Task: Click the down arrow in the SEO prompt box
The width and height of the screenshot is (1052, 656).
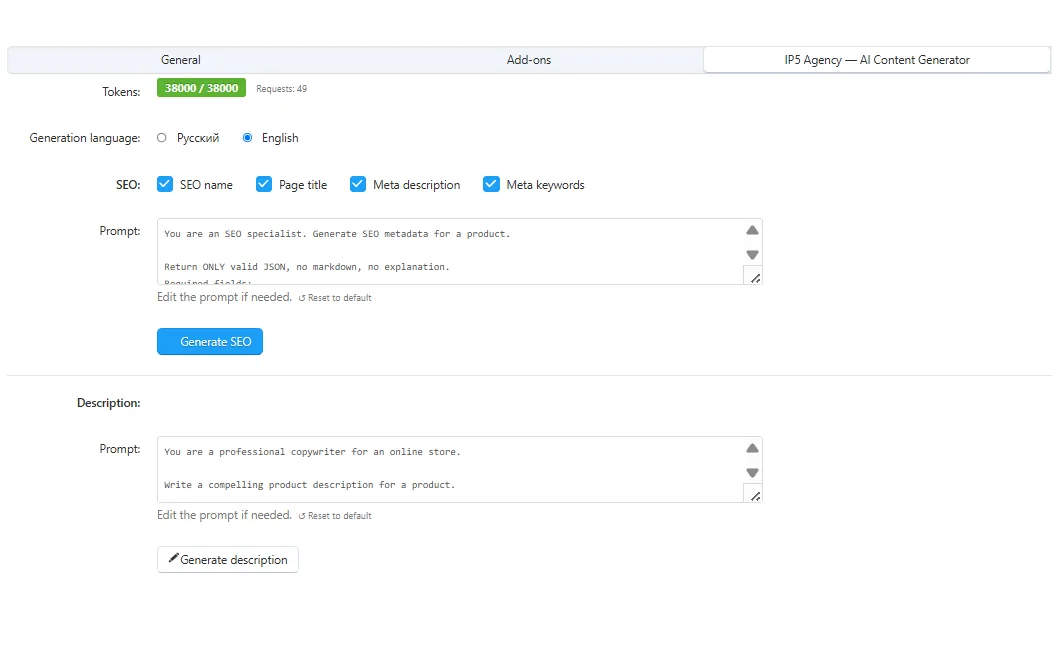Action: (752, 255)
